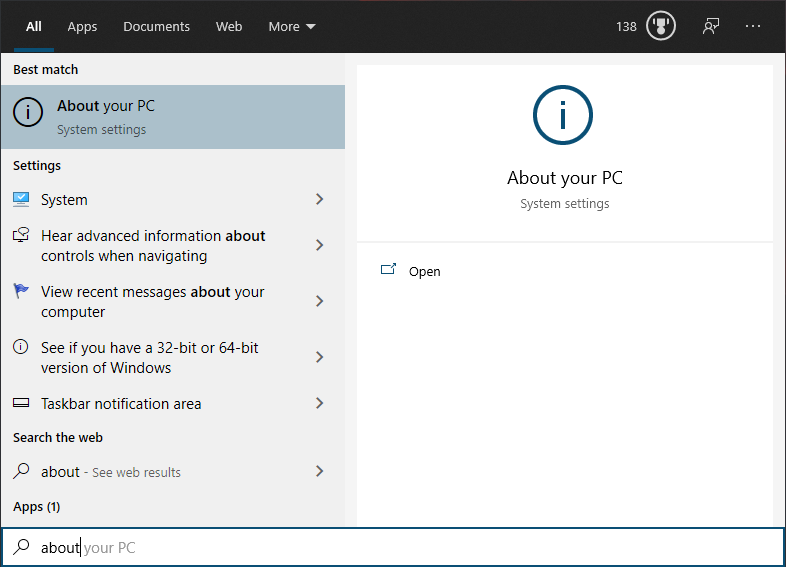Expand the 'about' web results chevron
Viewport: 786px width, 567px height.
point(319,471)
